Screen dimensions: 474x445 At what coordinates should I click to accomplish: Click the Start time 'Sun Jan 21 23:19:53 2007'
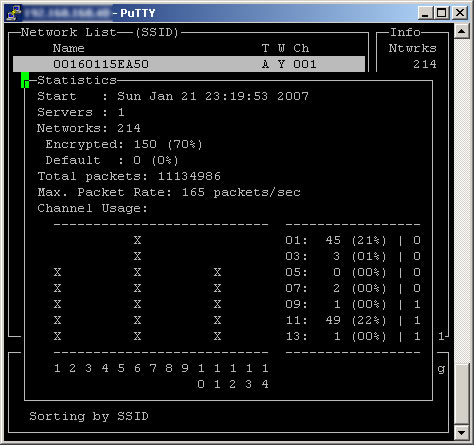point(213,96)
